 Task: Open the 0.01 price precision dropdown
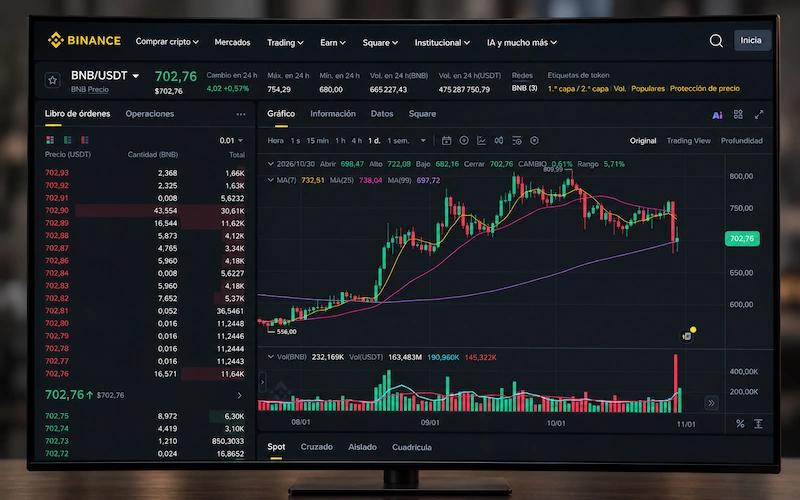point(232,140)
